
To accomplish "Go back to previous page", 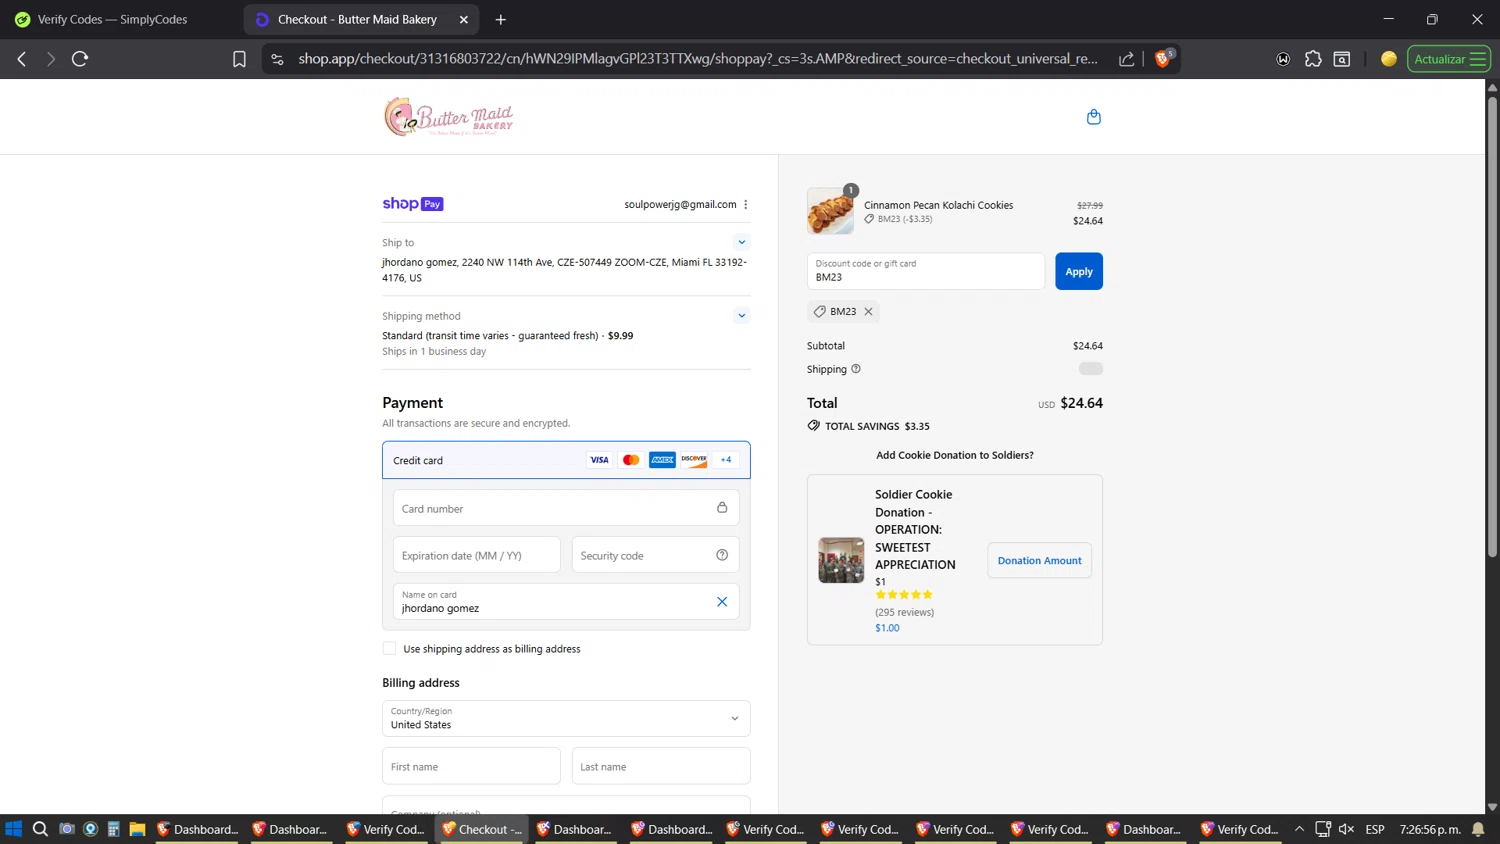I will 21,59.
